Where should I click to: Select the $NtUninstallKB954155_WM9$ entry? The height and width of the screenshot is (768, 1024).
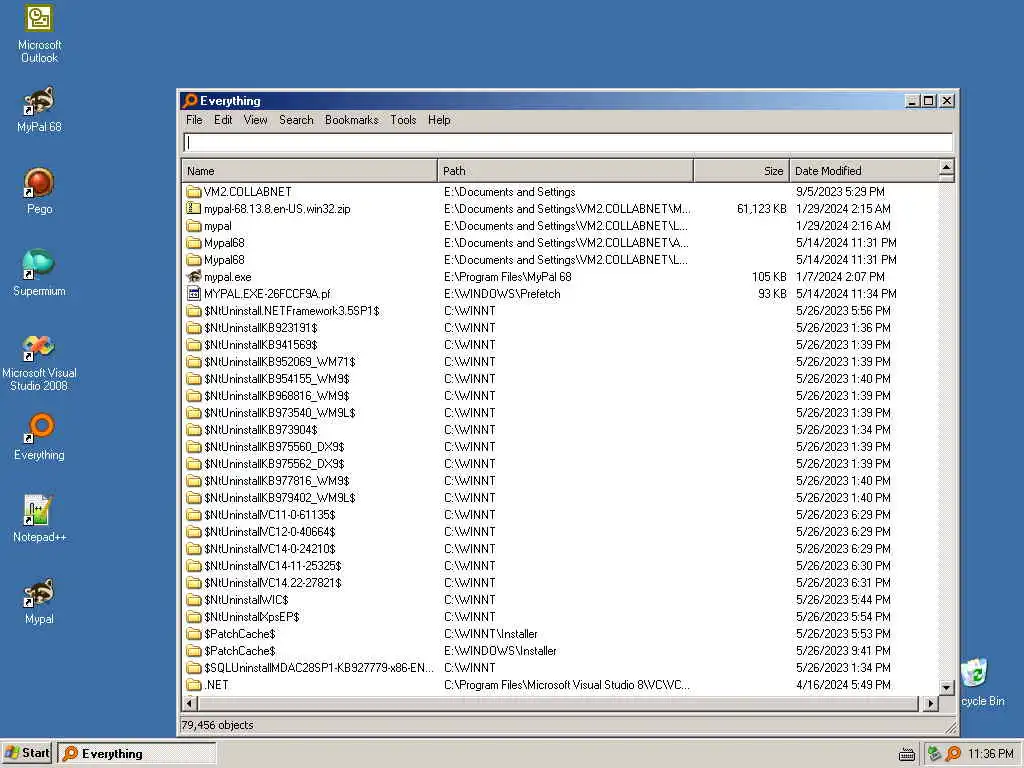(x=276, y=379)
